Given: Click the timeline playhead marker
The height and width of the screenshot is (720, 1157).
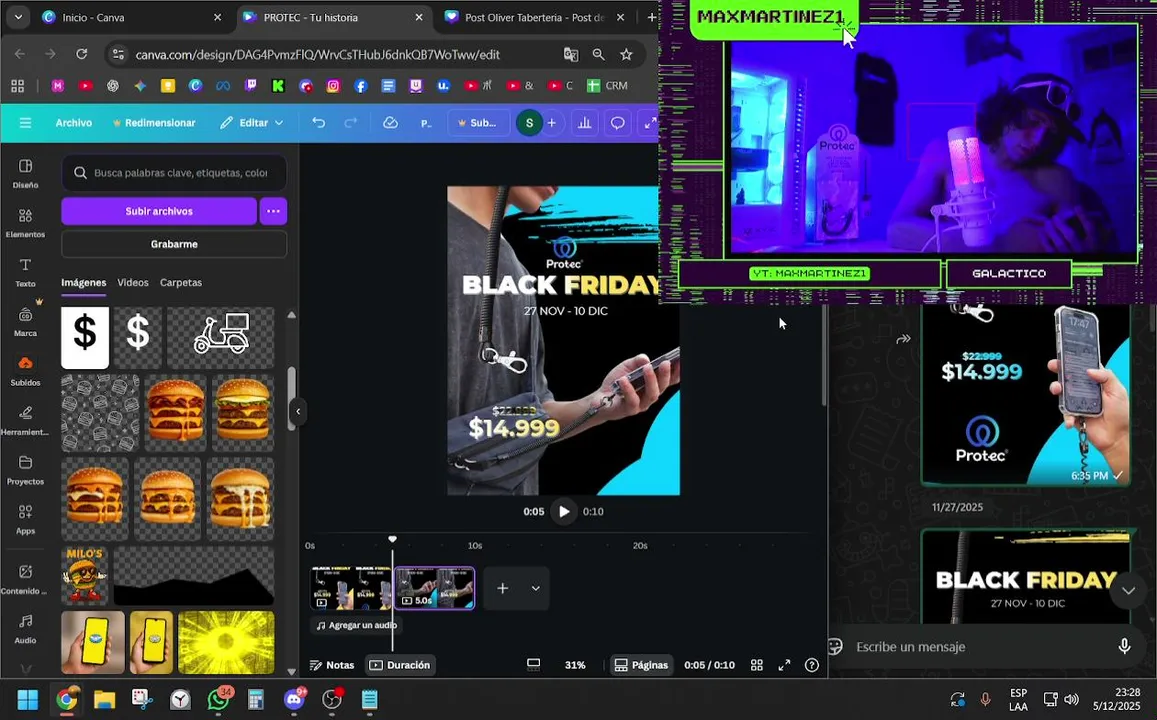Looking at the screenshot, I should point(393,539).
